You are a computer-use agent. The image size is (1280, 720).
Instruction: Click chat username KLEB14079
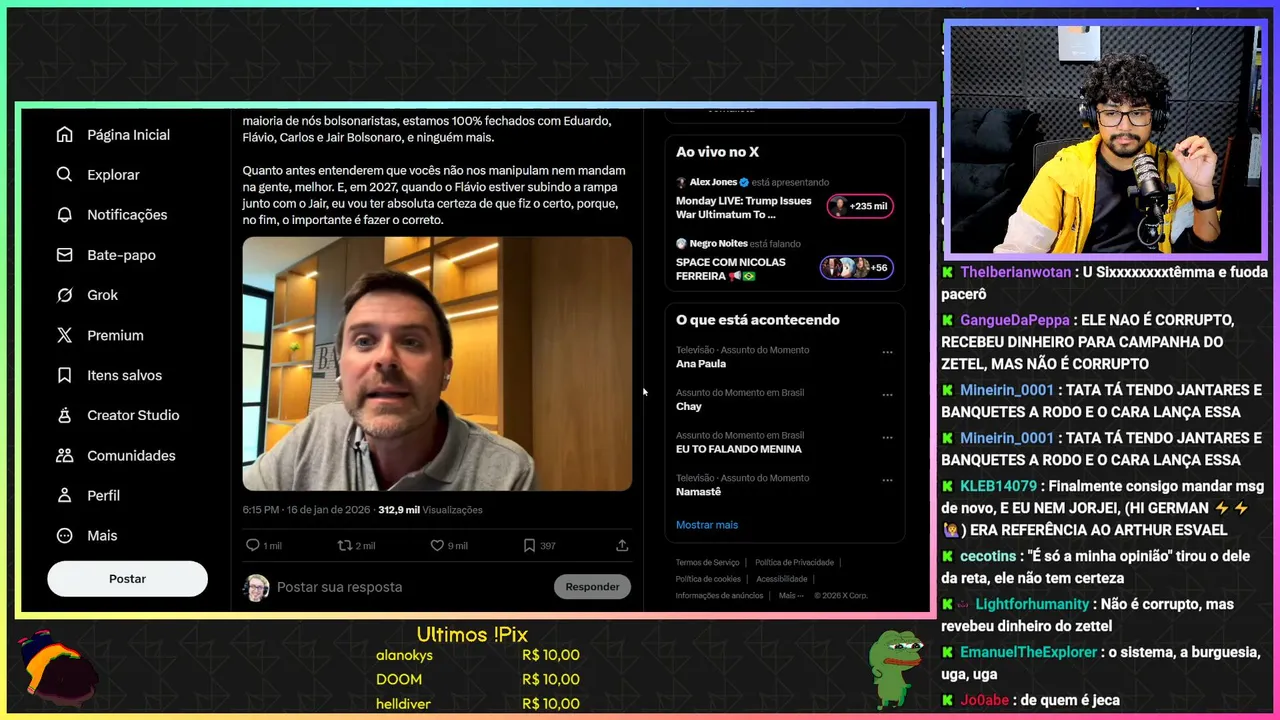pyautogui.click(x=998, y=486)
